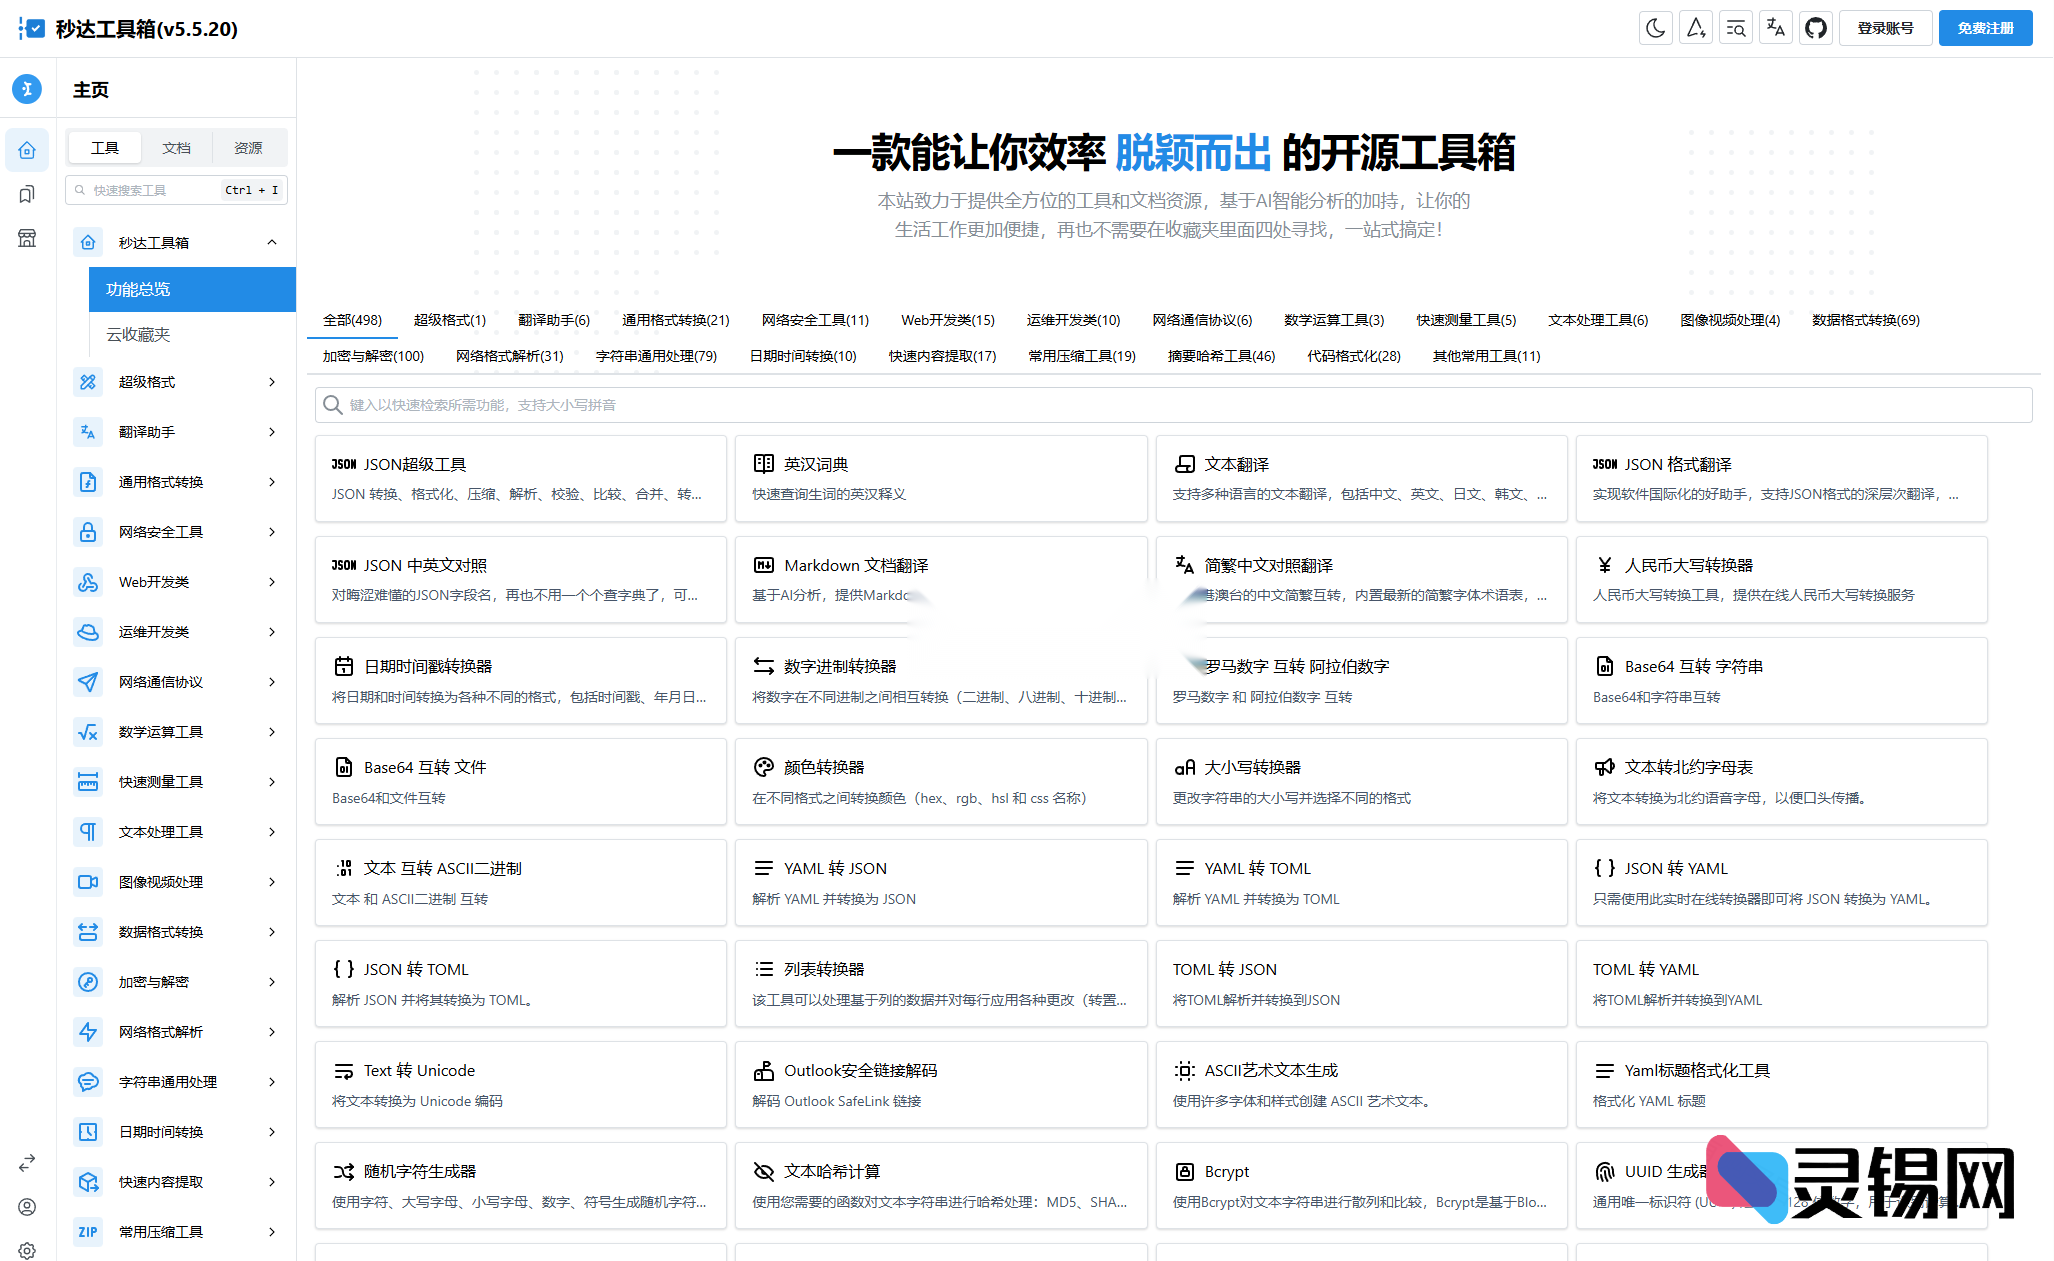This screenshot has width=2054, height=1261.
Task: Open the bookmarks icon in the left sidebar
Action: [27, 194]
